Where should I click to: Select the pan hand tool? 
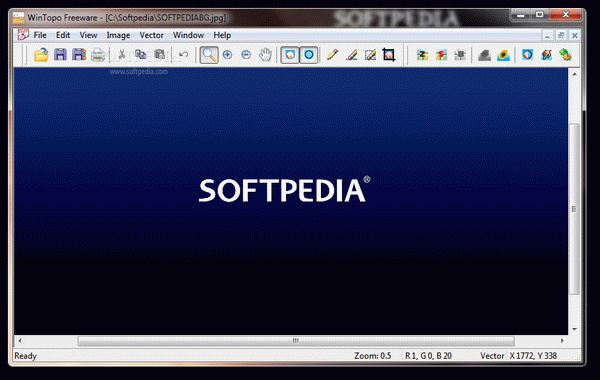pos(265,55)
